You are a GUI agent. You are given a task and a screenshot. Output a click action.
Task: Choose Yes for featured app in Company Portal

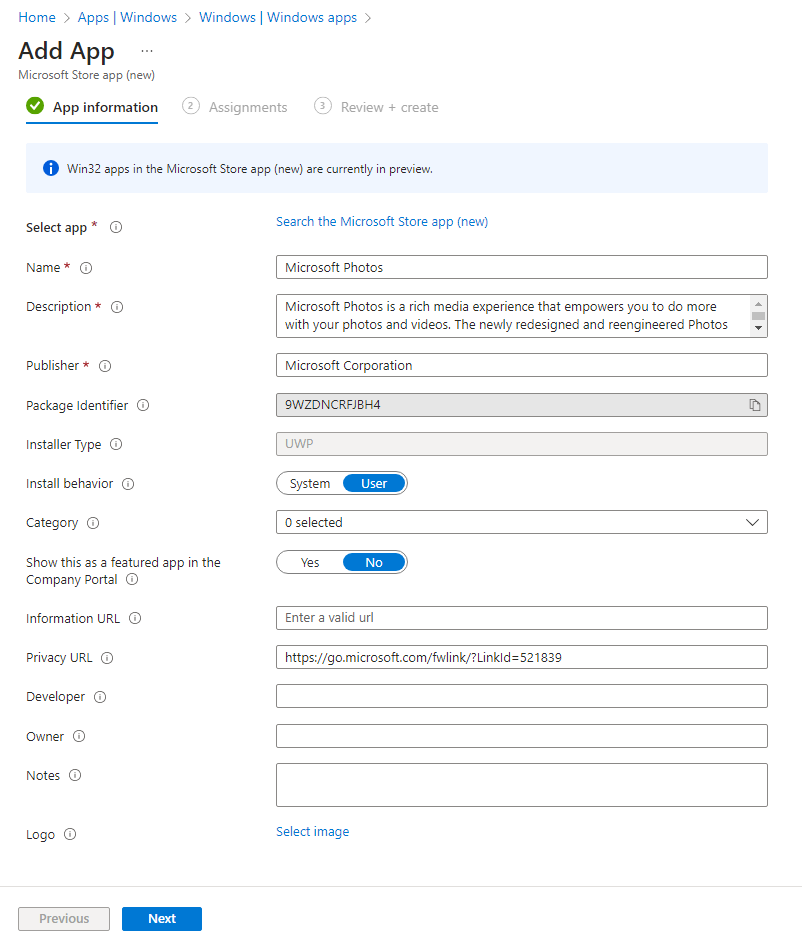[310, 563]
